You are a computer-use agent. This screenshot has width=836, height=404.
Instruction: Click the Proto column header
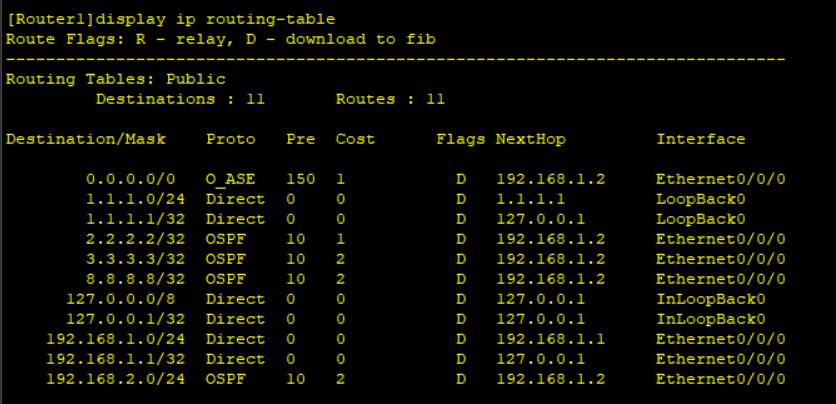(230, 140)
